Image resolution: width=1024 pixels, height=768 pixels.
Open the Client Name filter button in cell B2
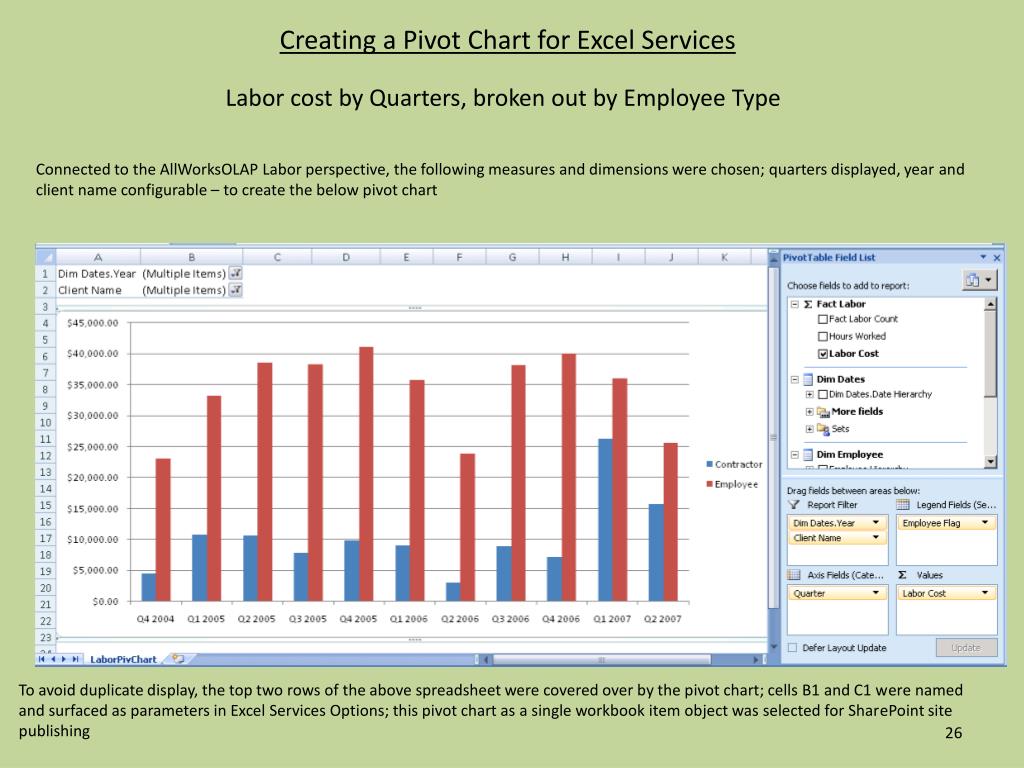click(236, 290)
